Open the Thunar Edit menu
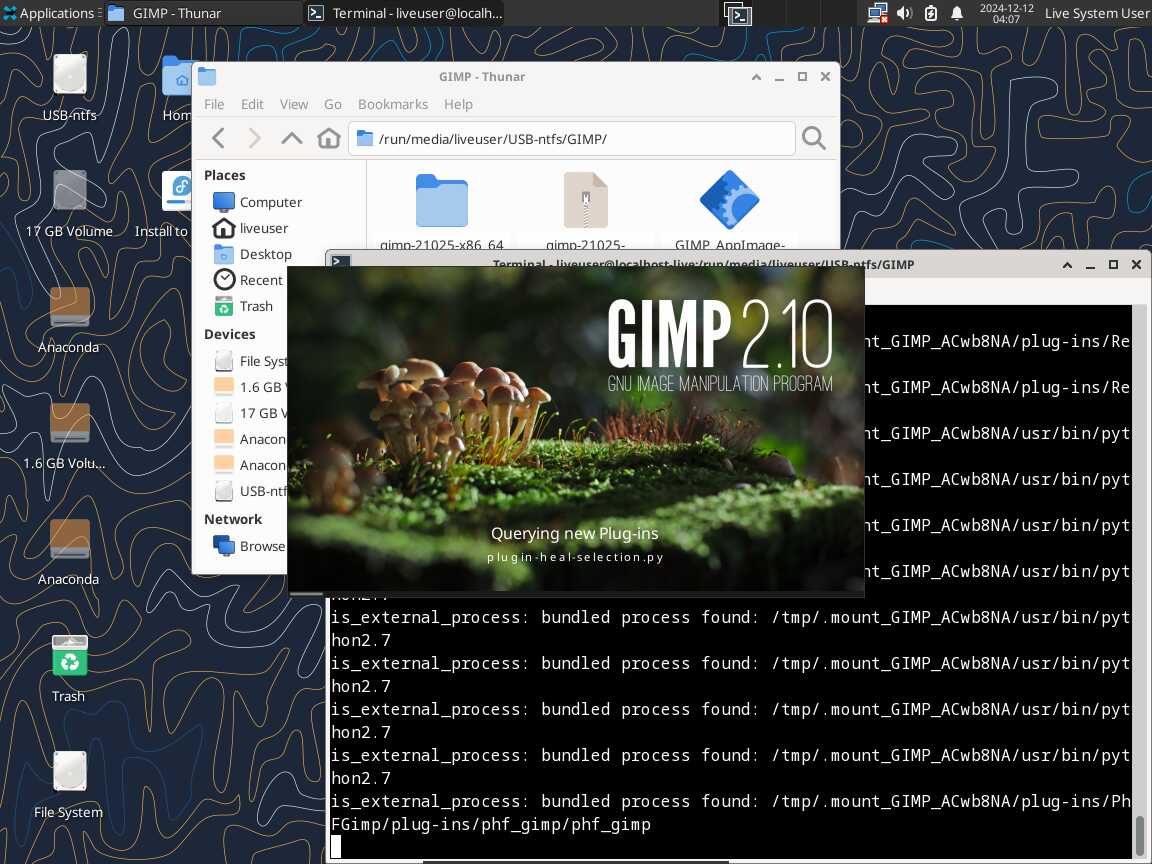Viewport: 1152px width, 864px height. point(252,104)
